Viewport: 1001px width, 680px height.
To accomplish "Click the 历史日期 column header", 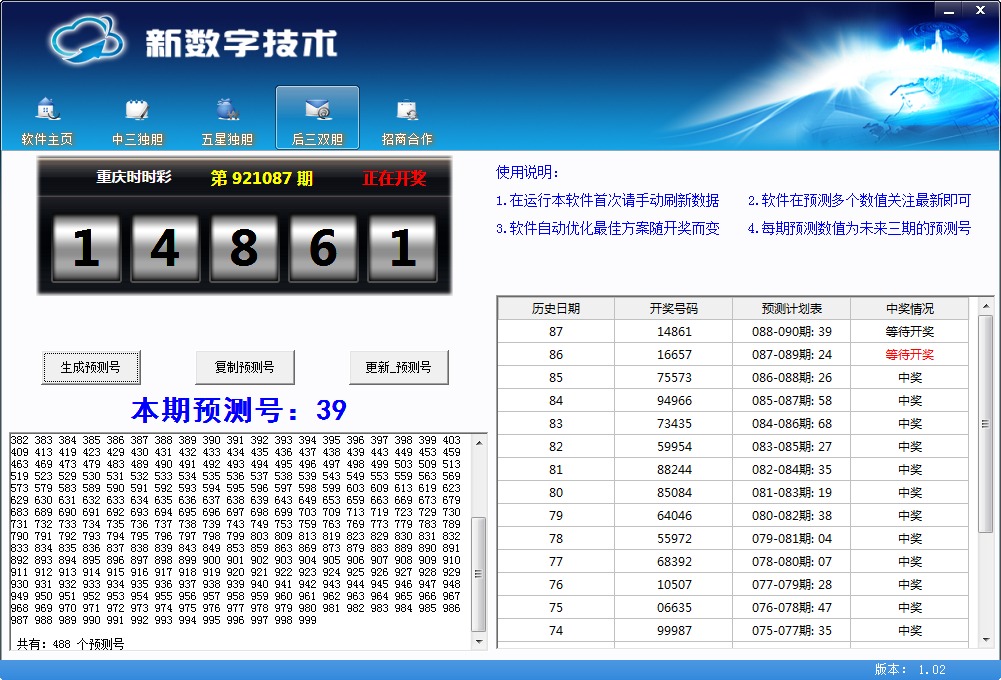I will click(555, 308).
